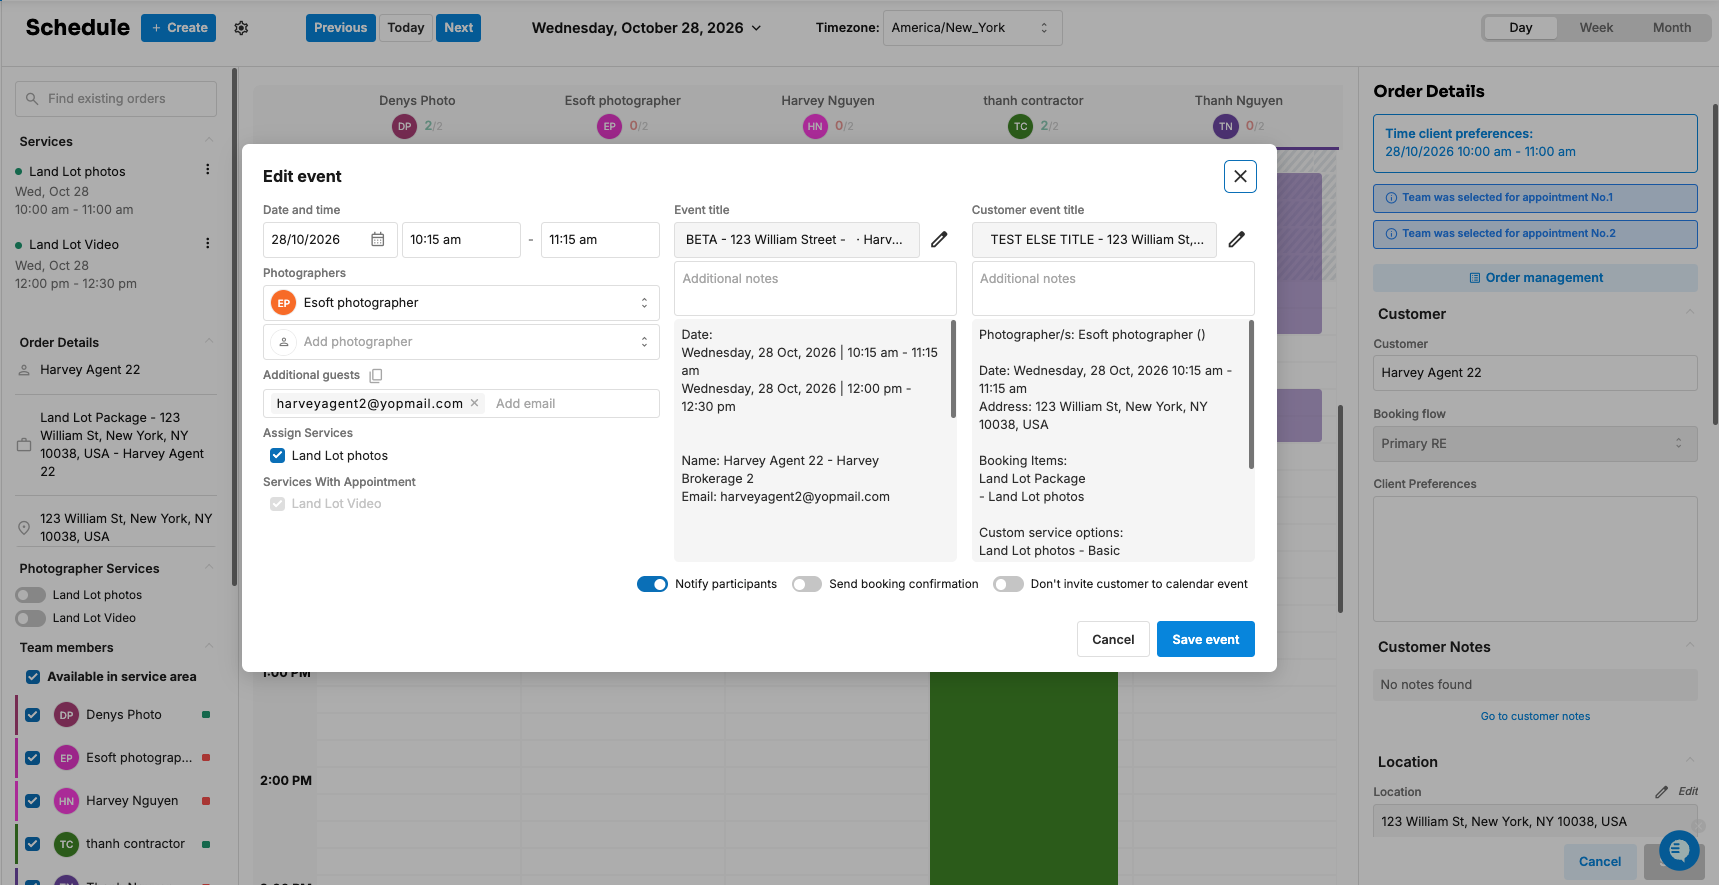Cancel the Edit event dialog
Image resolution: width=1719 pixels, height=885 pixels.
tap(1113, 640)
